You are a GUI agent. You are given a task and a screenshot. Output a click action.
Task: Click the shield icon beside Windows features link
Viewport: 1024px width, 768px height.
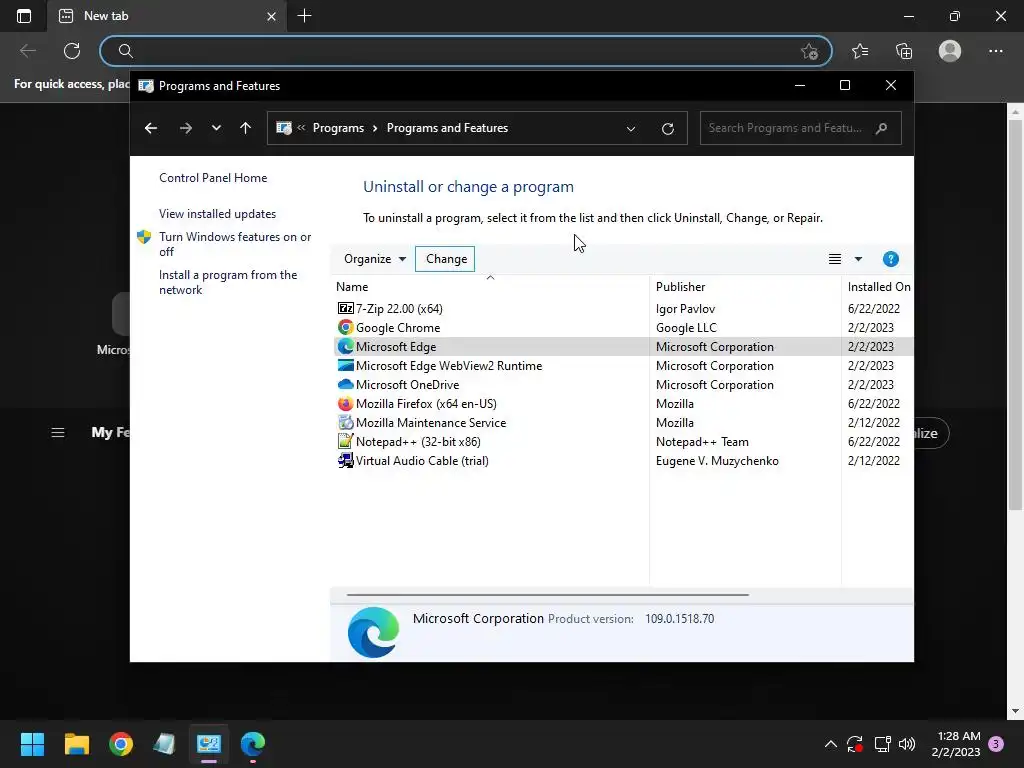(x=144, y=236)
